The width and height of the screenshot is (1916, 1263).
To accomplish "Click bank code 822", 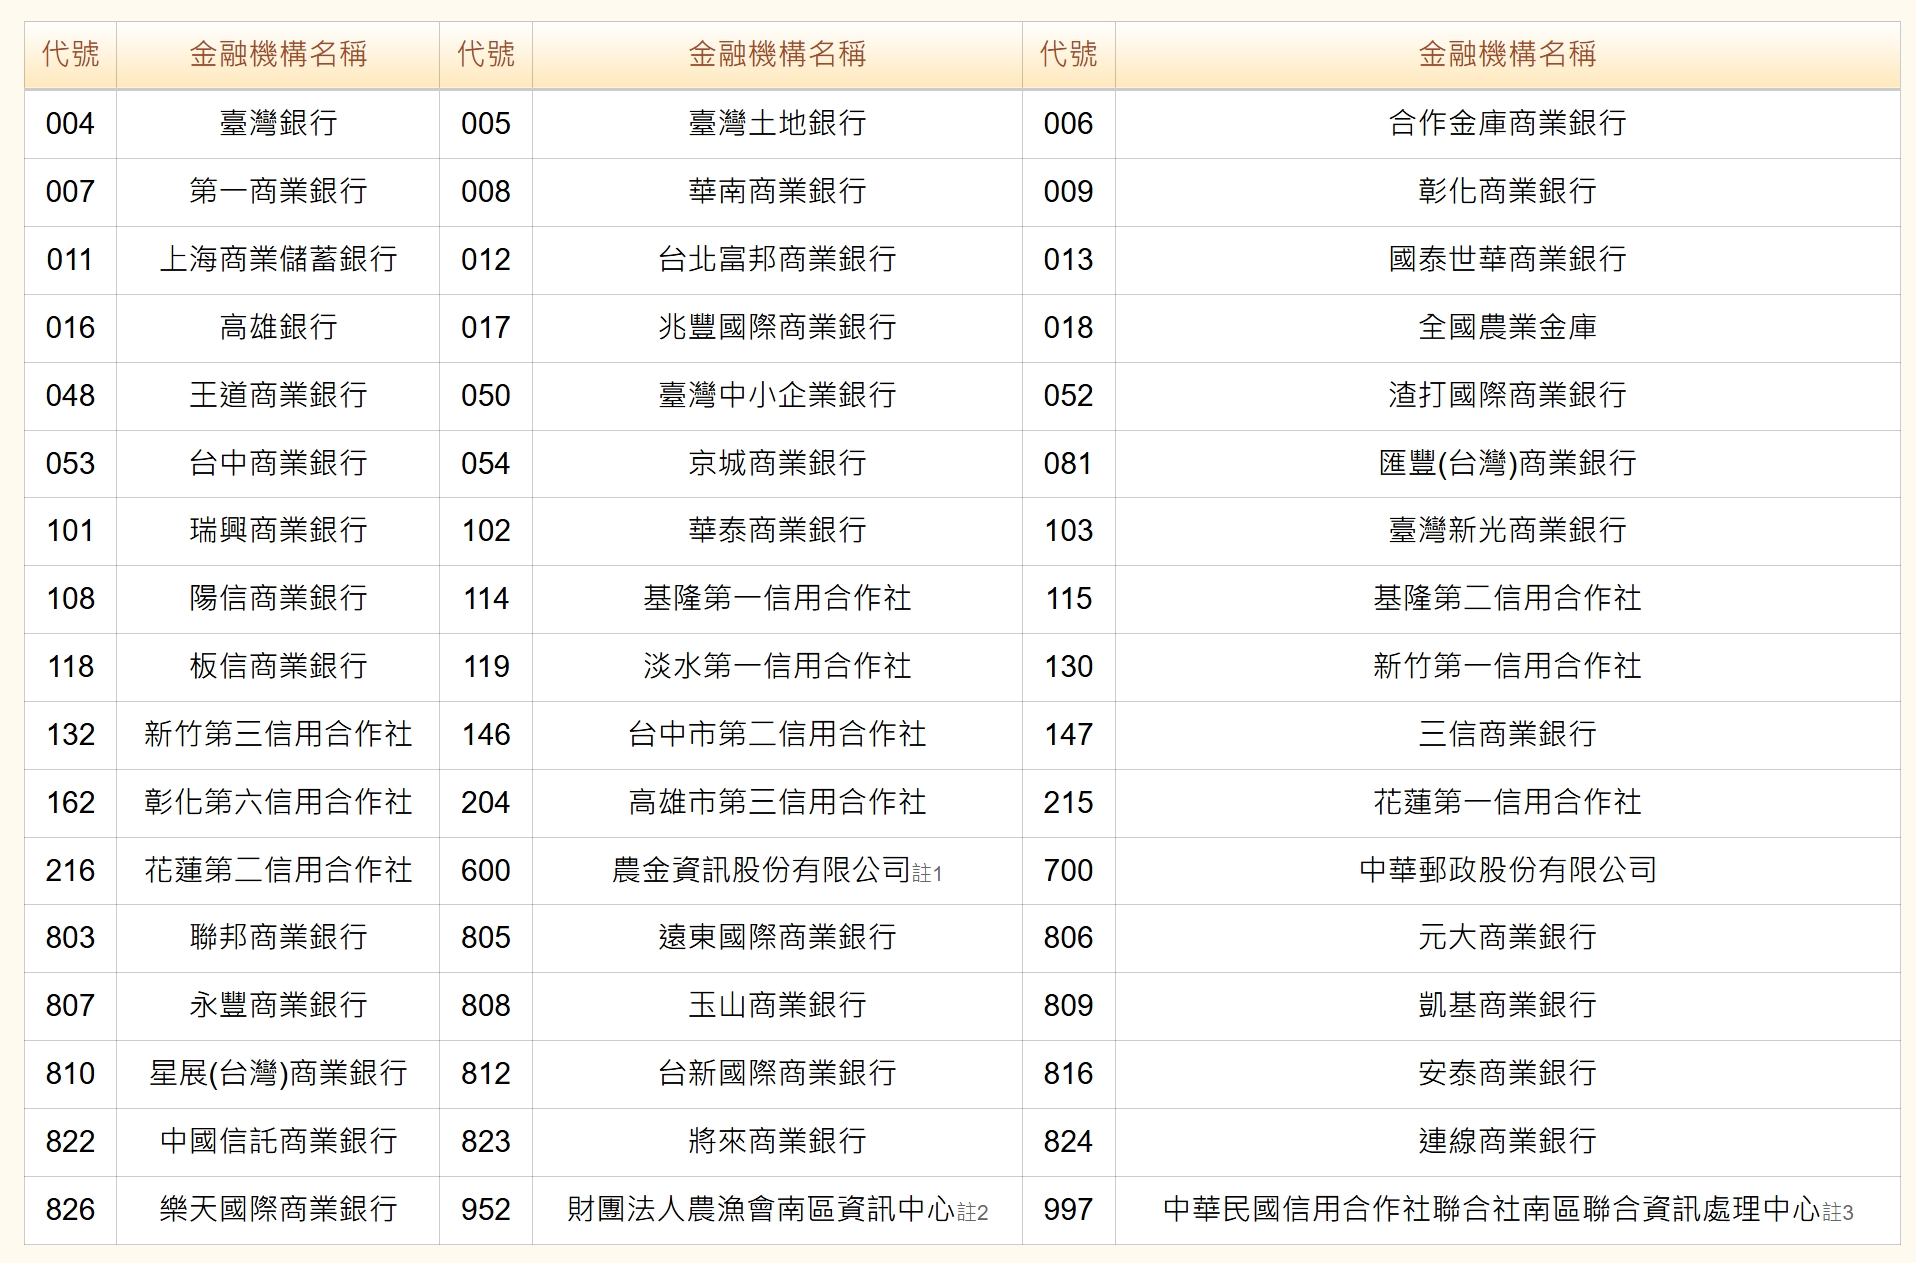I will (x=70, y=1141).
